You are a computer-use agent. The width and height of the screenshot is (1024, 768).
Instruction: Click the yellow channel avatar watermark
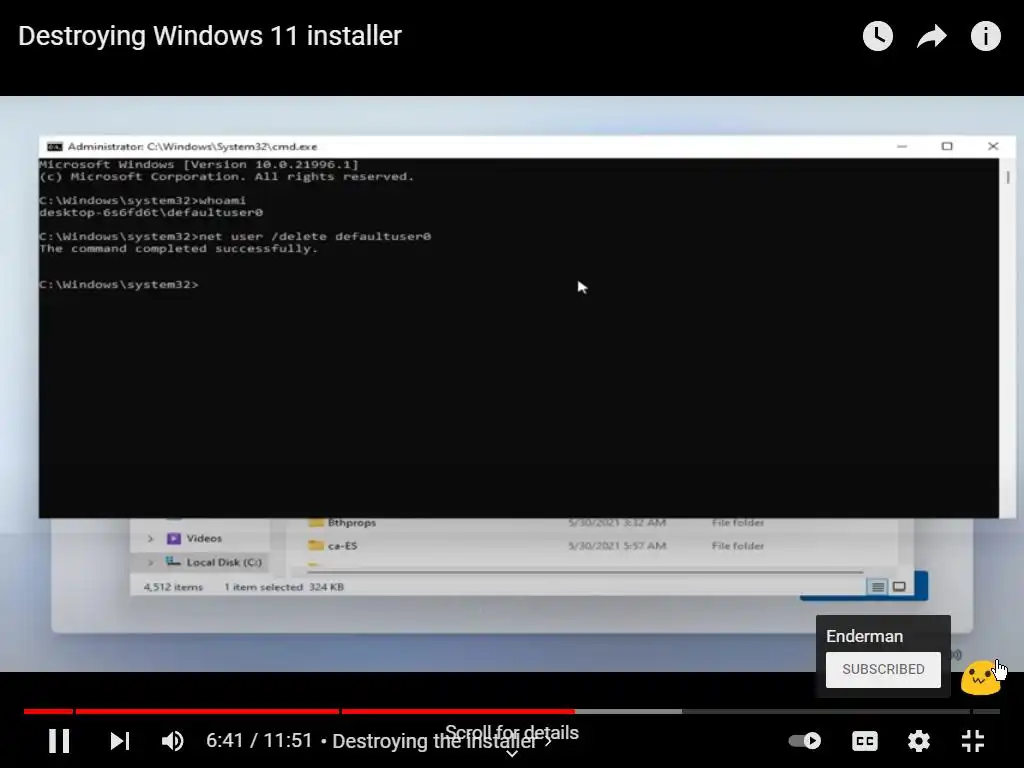pyautogui.click(x=980, y=677)
